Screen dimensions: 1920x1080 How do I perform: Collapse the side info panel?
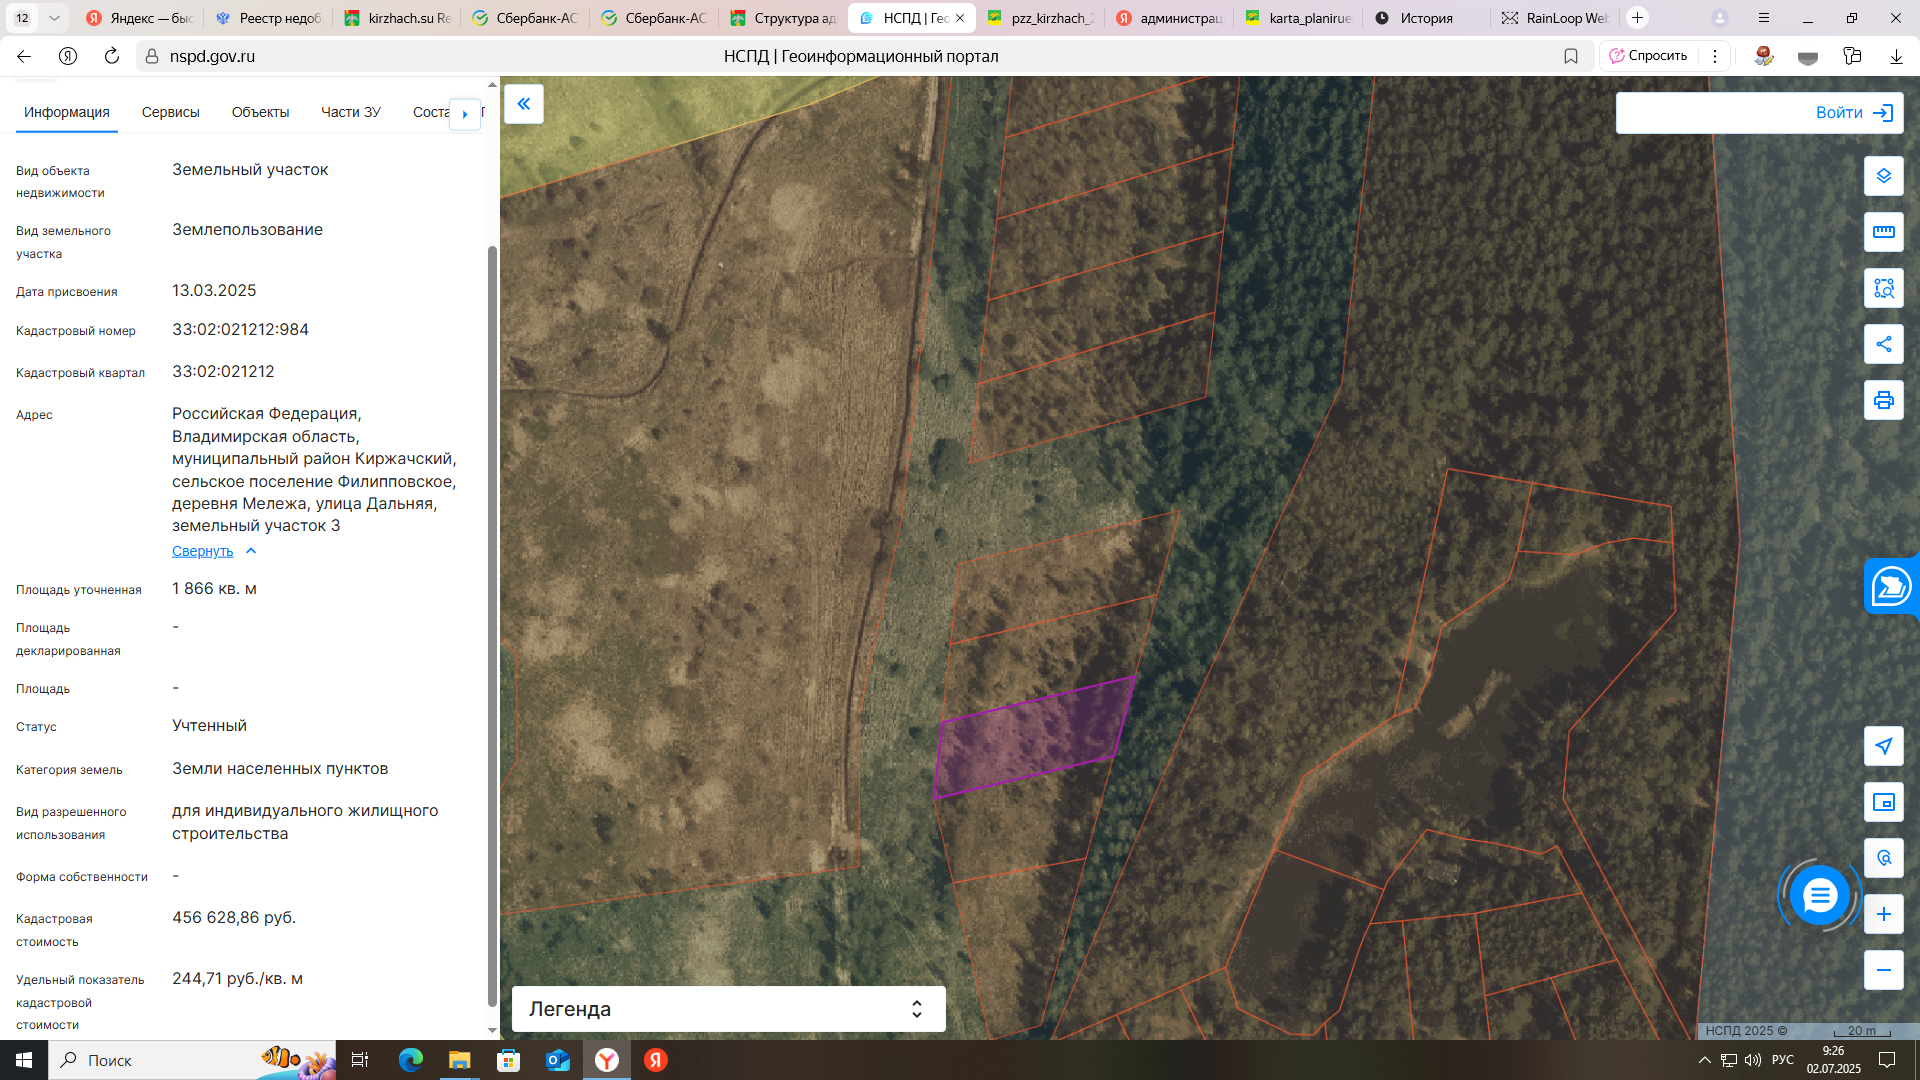click(x=523, y=104)
